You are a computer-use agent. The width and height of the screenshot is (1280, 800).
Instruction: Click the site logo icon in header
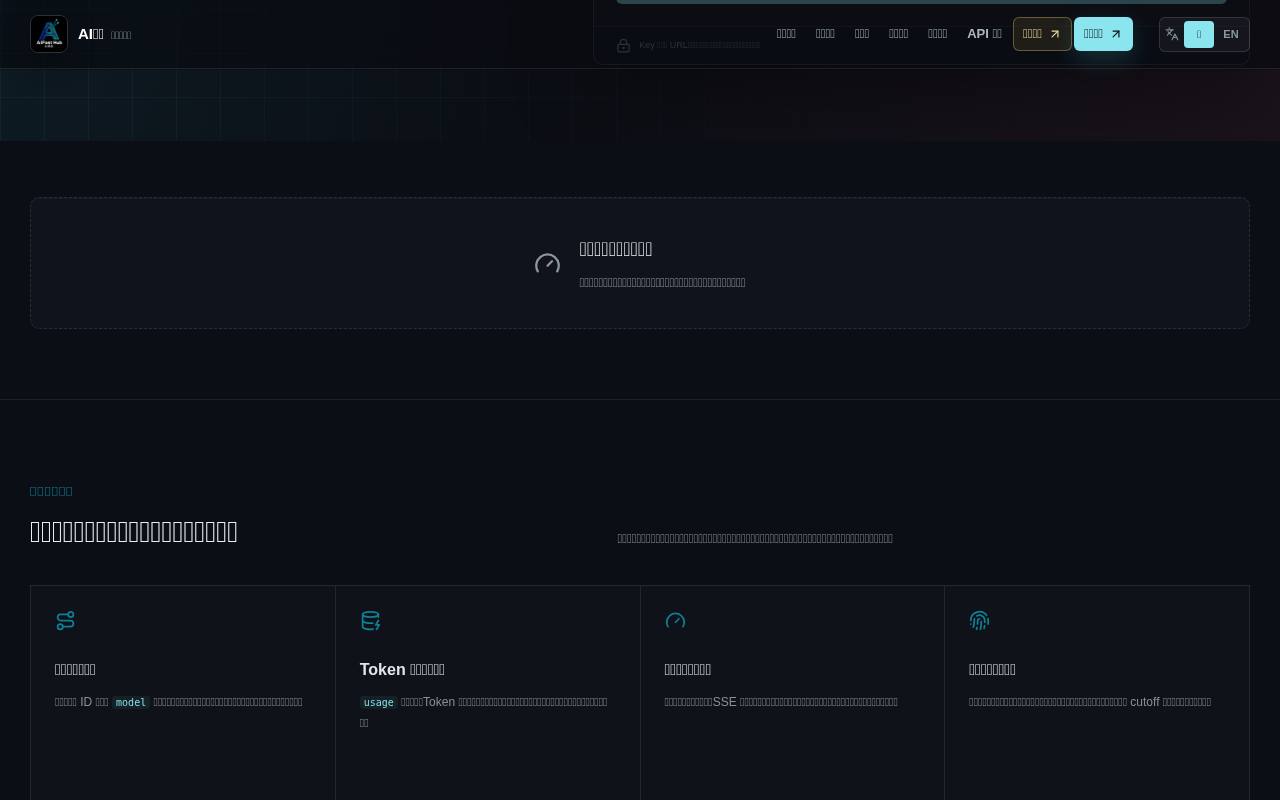pyautogui.click(x=49, y=34)
